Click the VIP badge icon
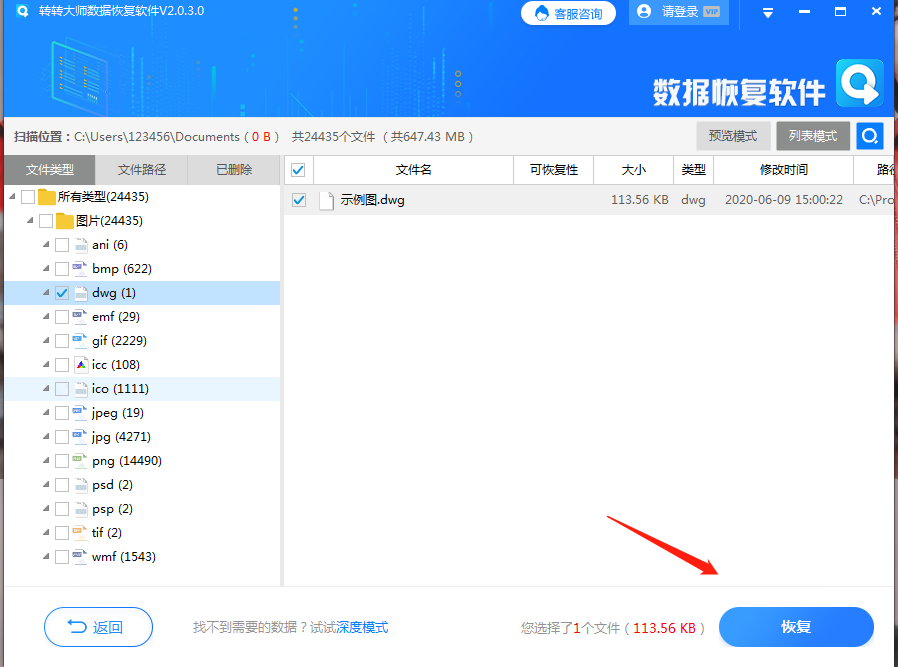This screenshot has width=898, height=667. coord(711,11)
